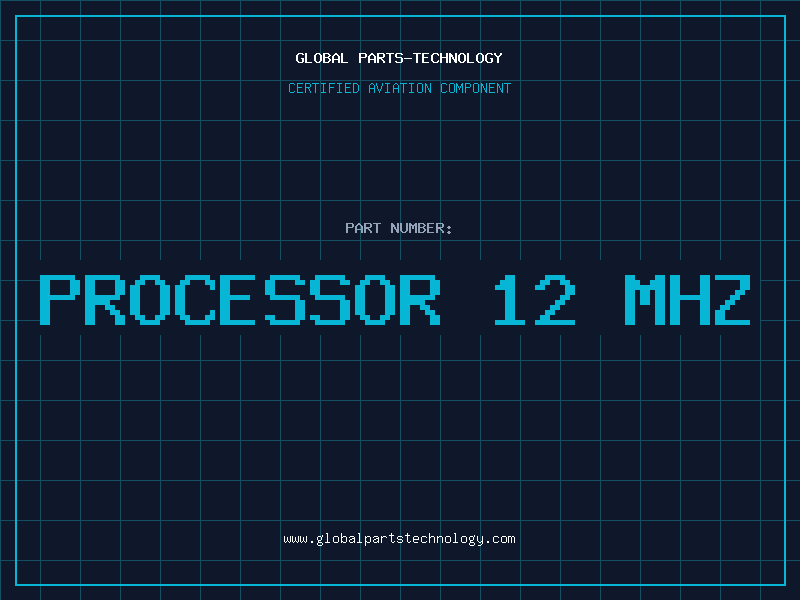This screenshot has width=800, height=600.
Task: Open the www.globalpartstechnology.com link
Action: 399,539
